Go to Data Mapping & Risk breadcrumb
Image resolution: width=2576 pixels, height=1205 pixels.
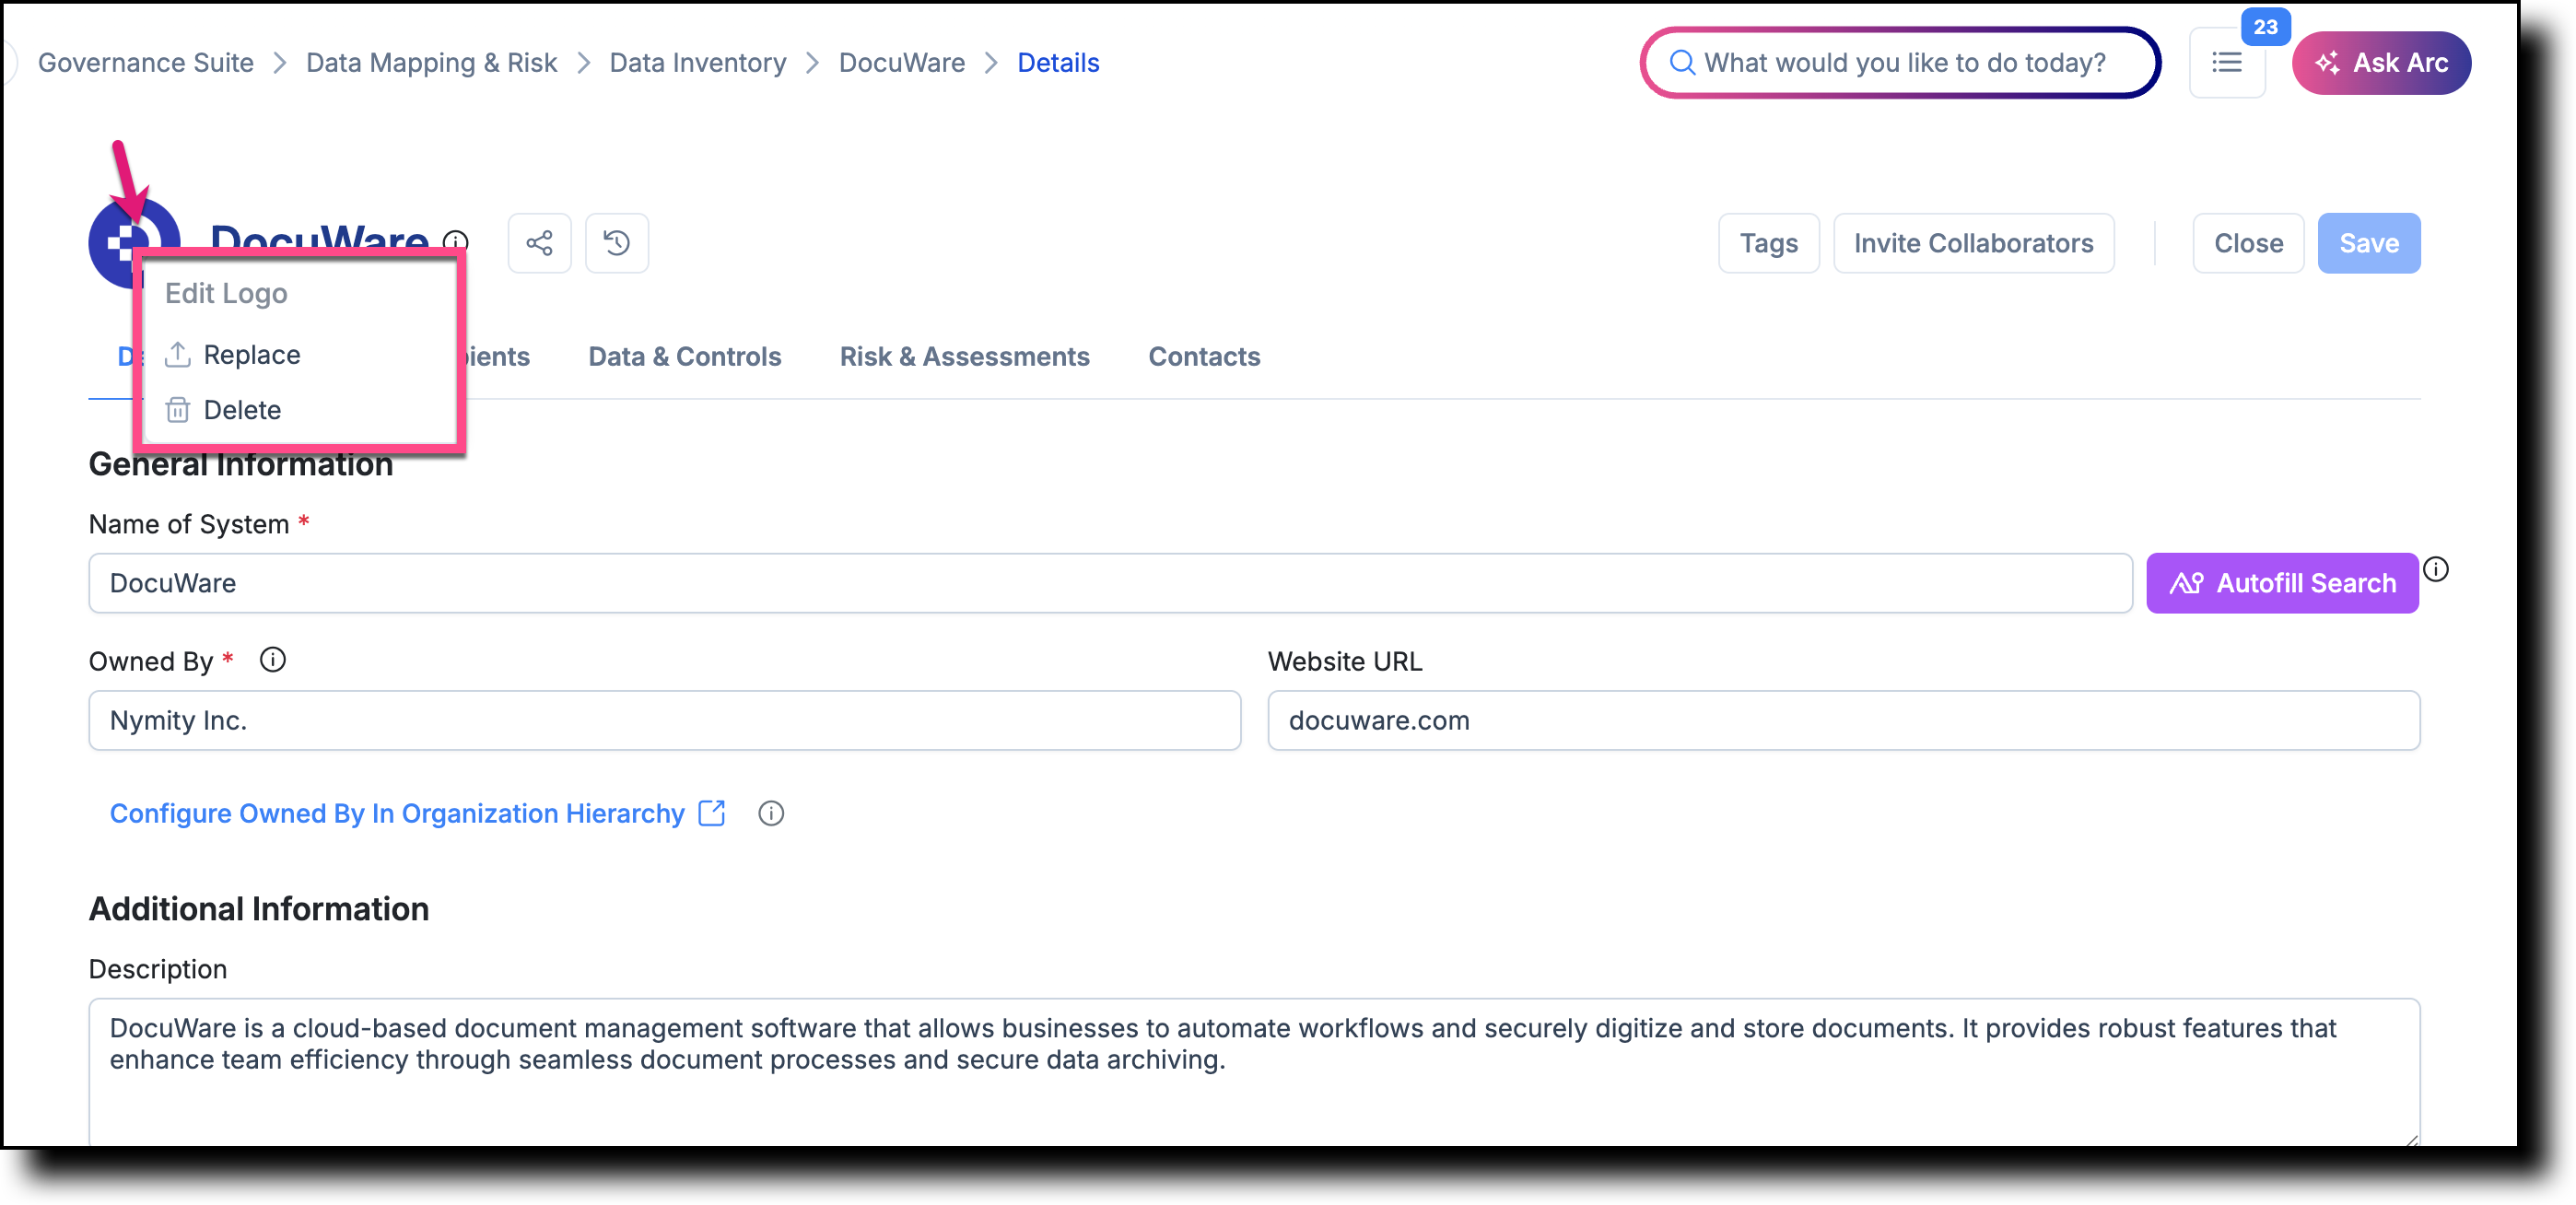431,62
